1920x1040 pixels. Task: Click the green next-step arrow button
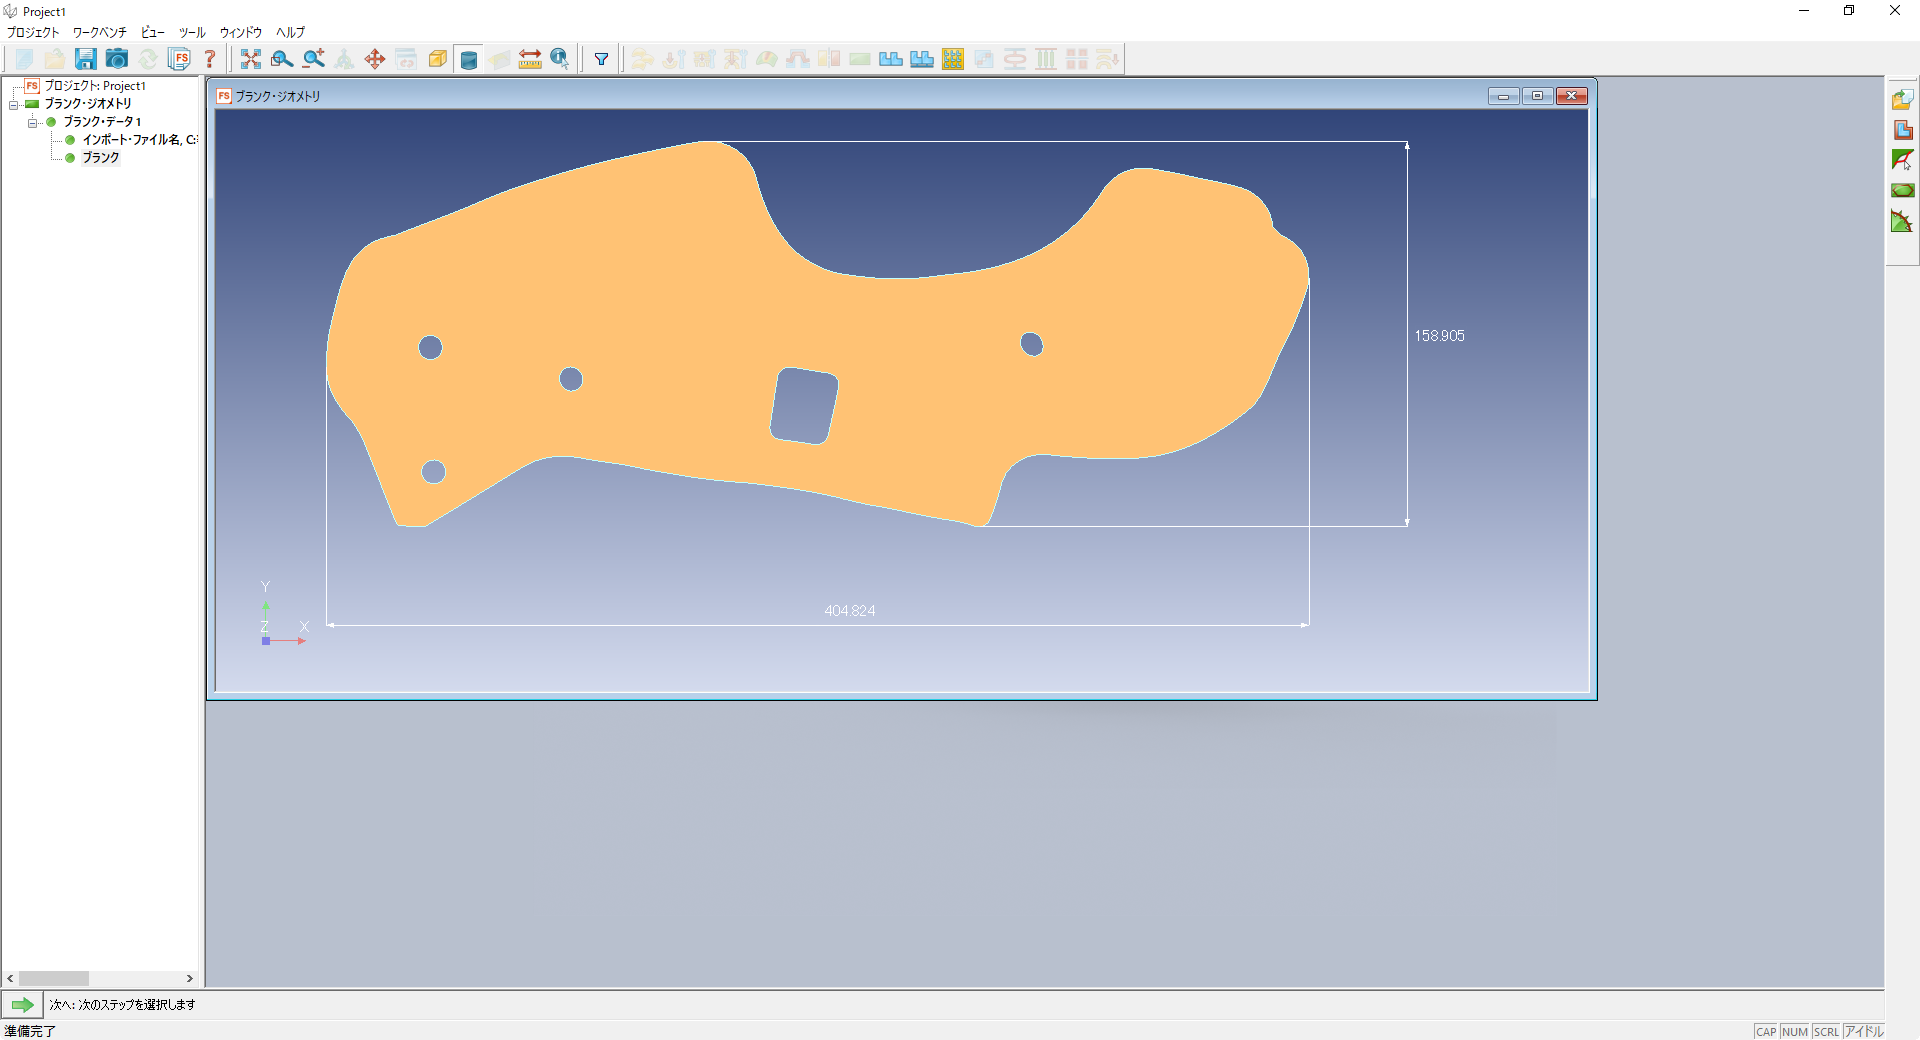click(22, 1004)
